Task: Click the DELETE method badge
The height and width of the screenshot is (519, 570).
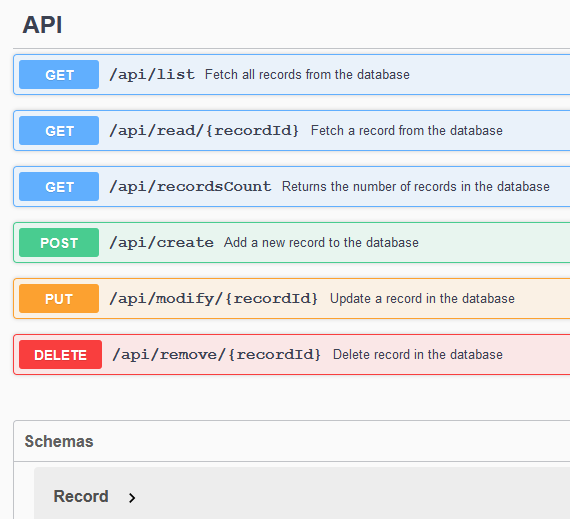Action: (60, 354)
